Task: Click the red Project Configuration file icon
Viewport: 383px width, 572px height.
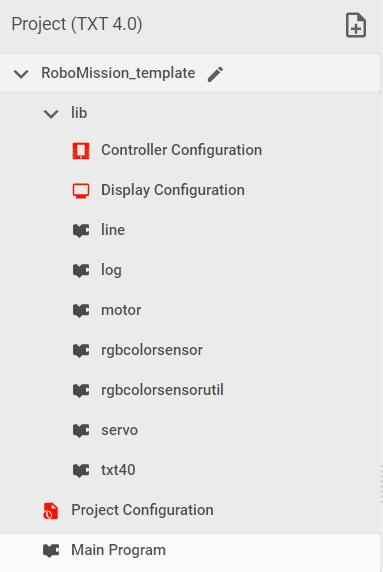Action: tap(51, 511)
